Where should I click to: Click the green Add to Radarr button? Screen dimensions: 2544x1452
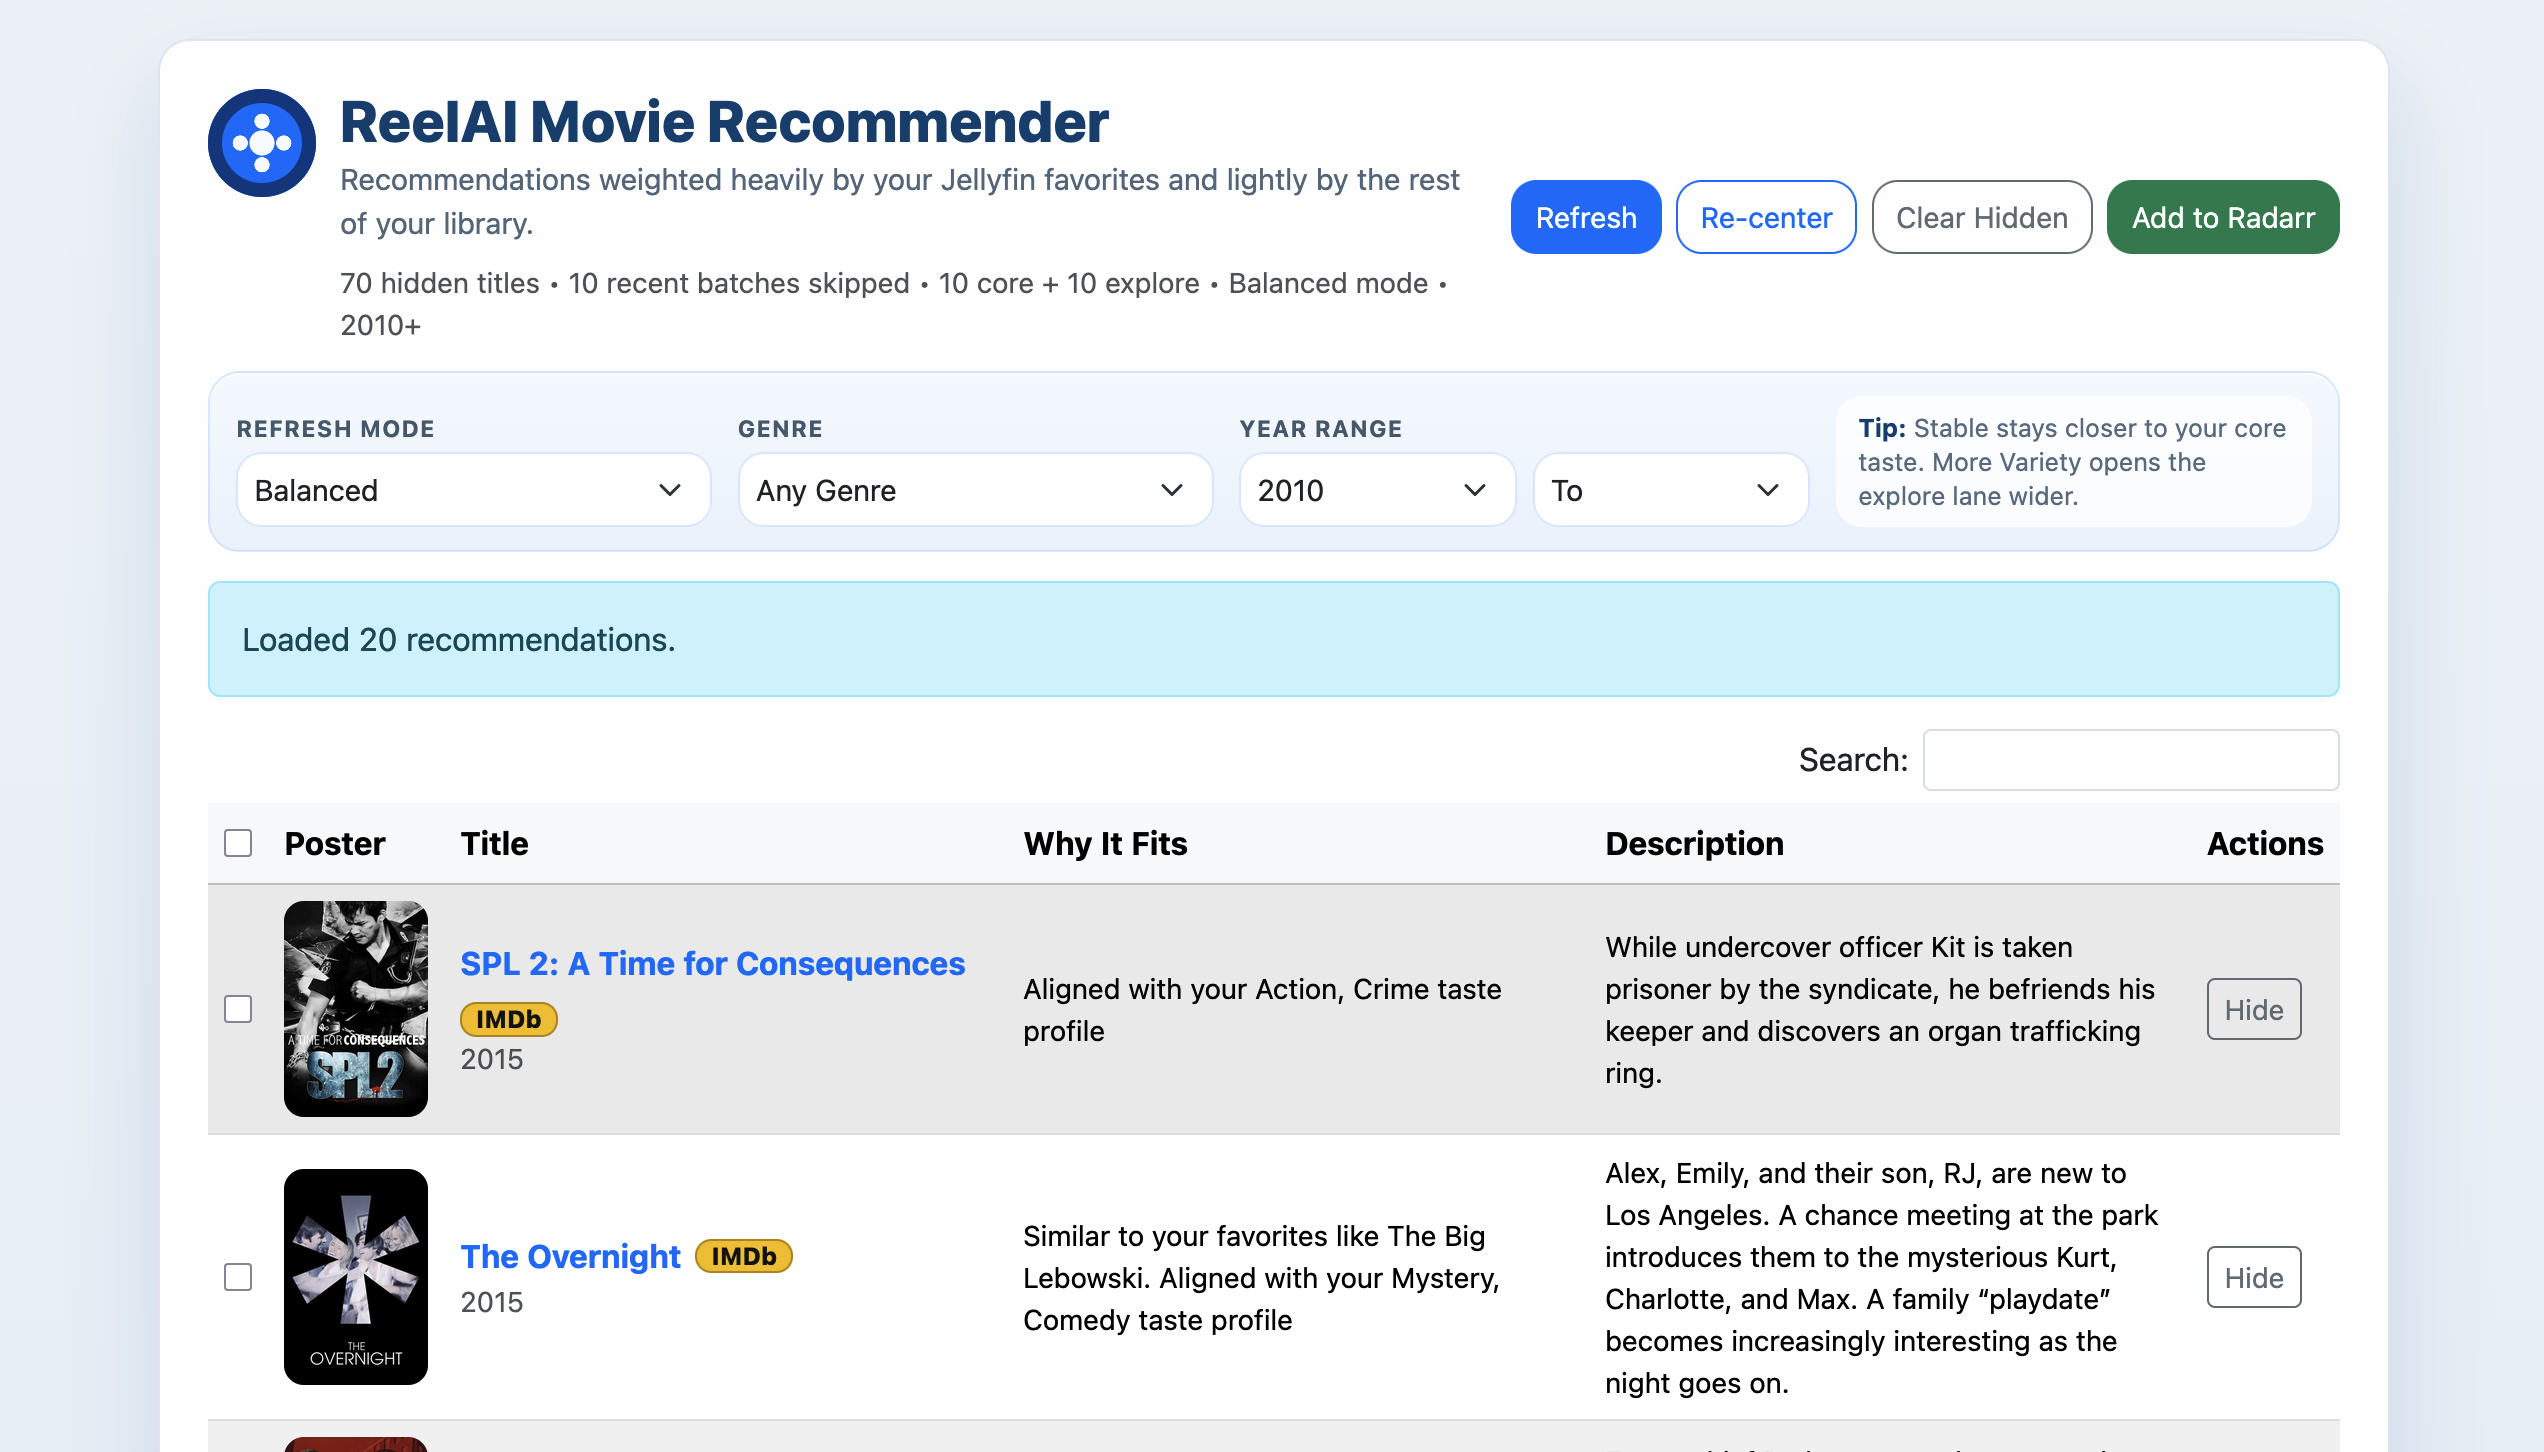tap(2223, 217)
